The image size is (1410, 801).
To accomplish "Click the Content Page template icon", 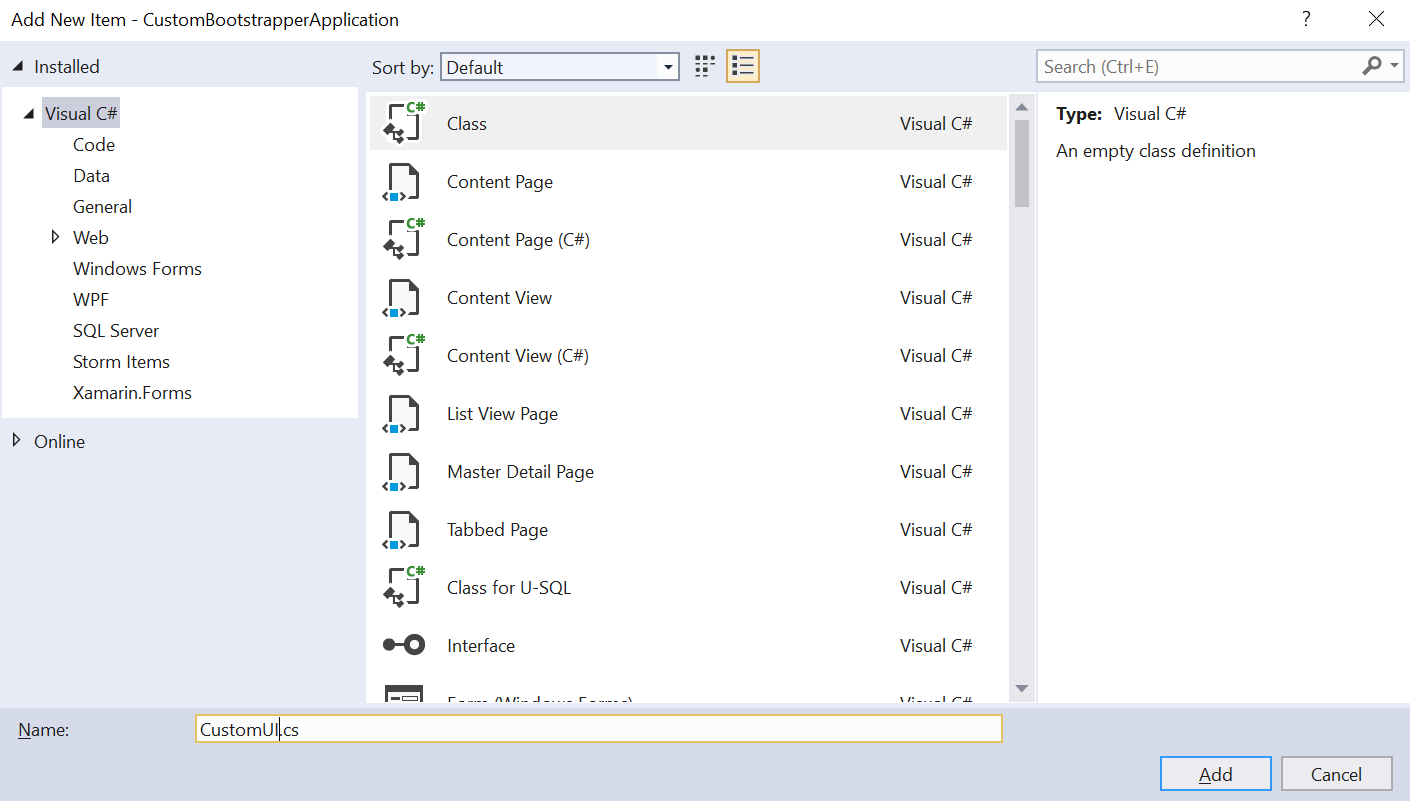I will pyautogui.click(x=402, y=182).
